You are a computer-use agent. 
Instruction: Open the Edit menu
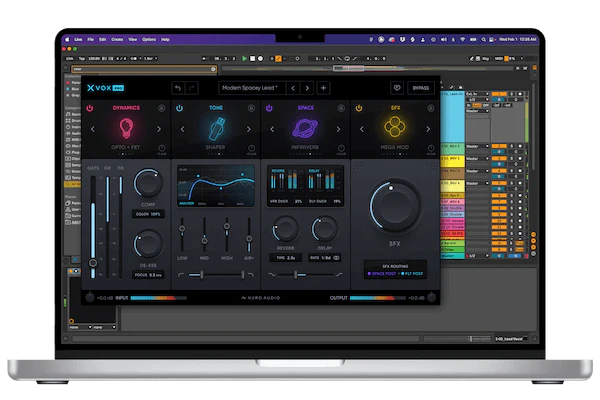point(103,39)
